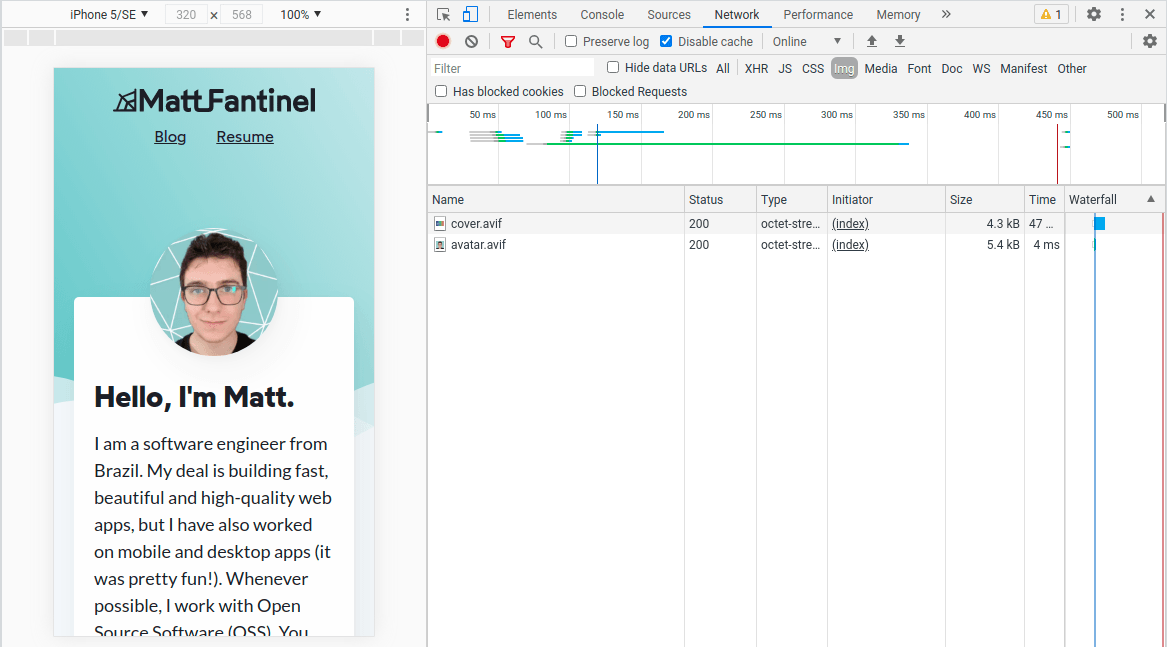Toggle the device toolbar emulation icon
This screenshot has width=1167, height=647.
468,14
